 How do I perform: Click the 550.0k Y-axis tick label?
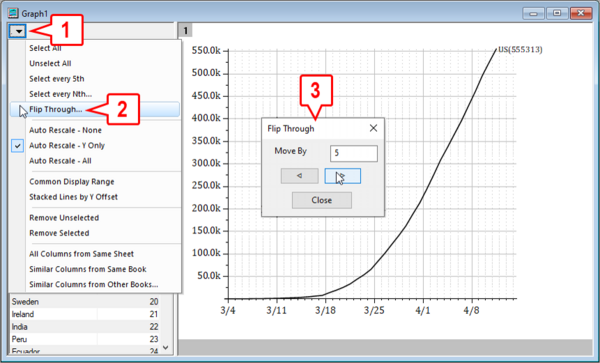coord(206,50)
